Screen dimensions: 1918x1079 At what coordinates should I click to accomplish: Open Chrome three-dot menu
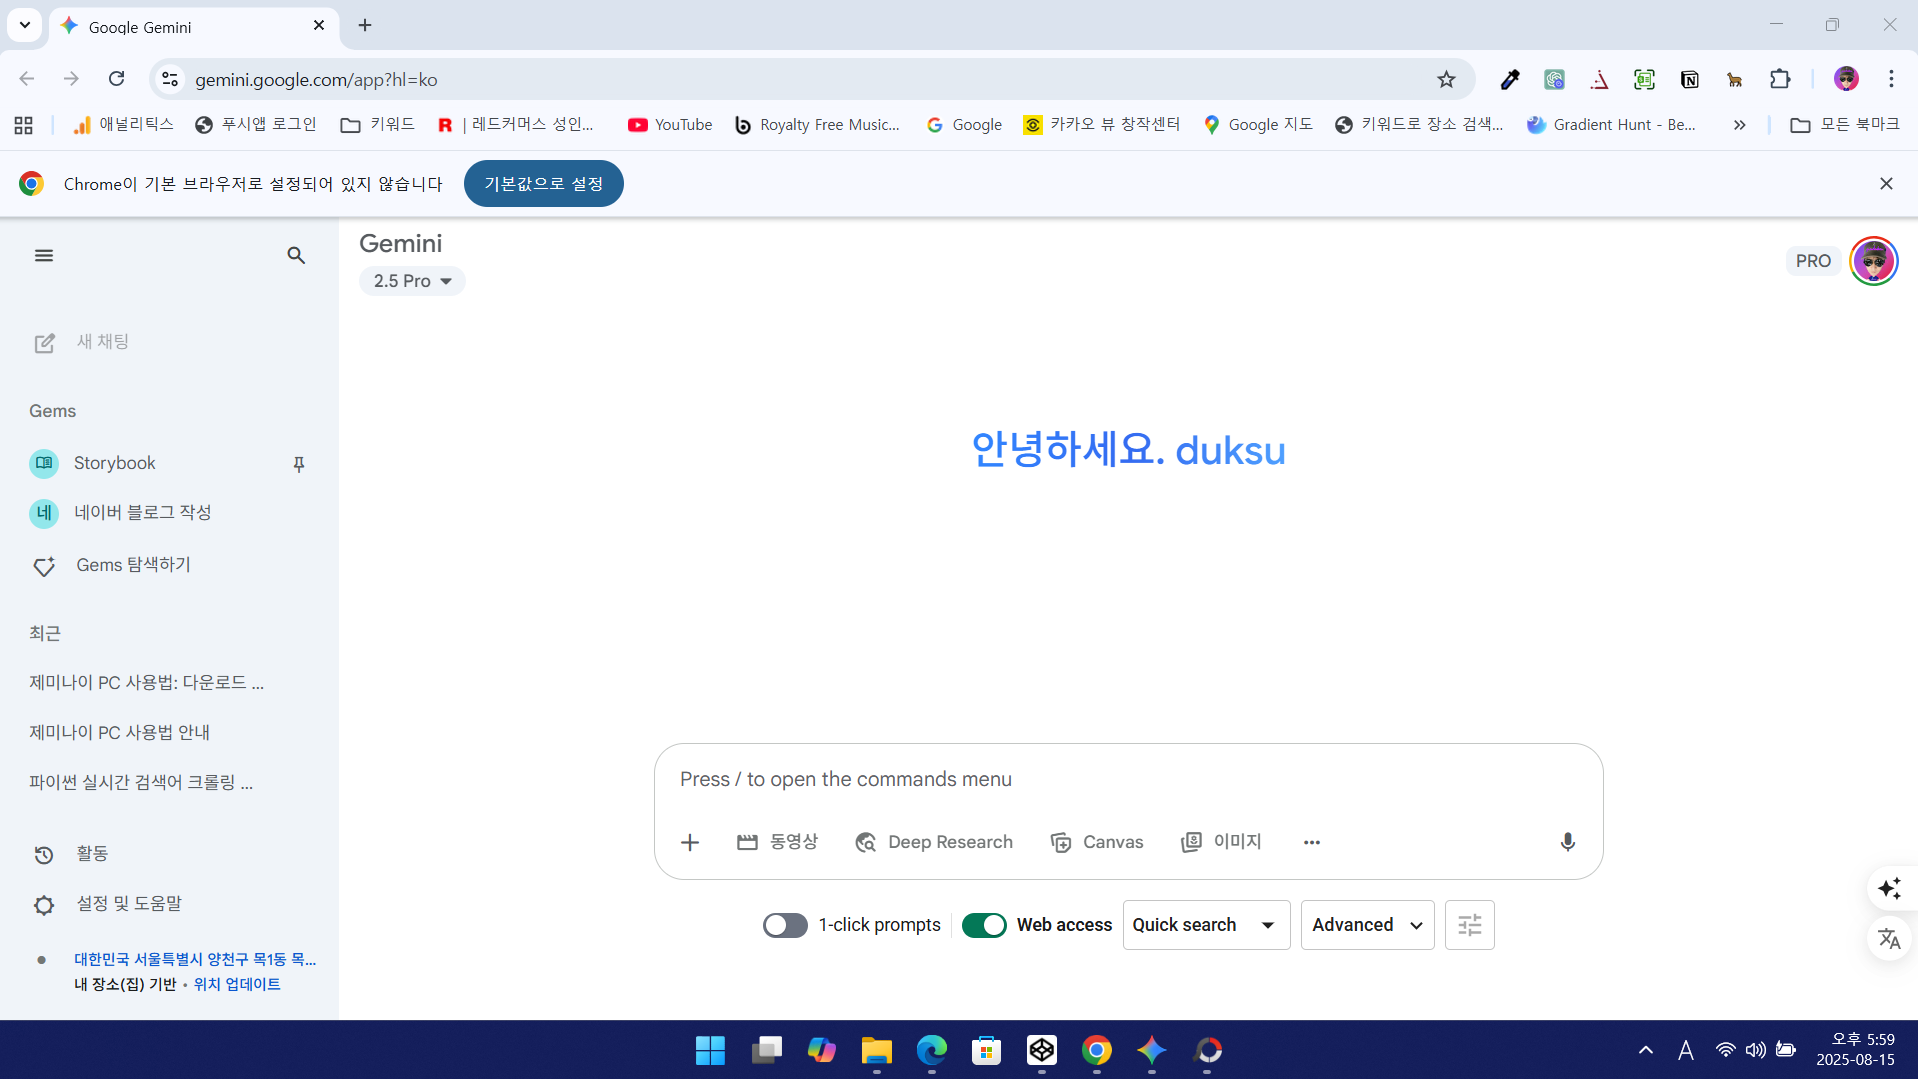1891,79
